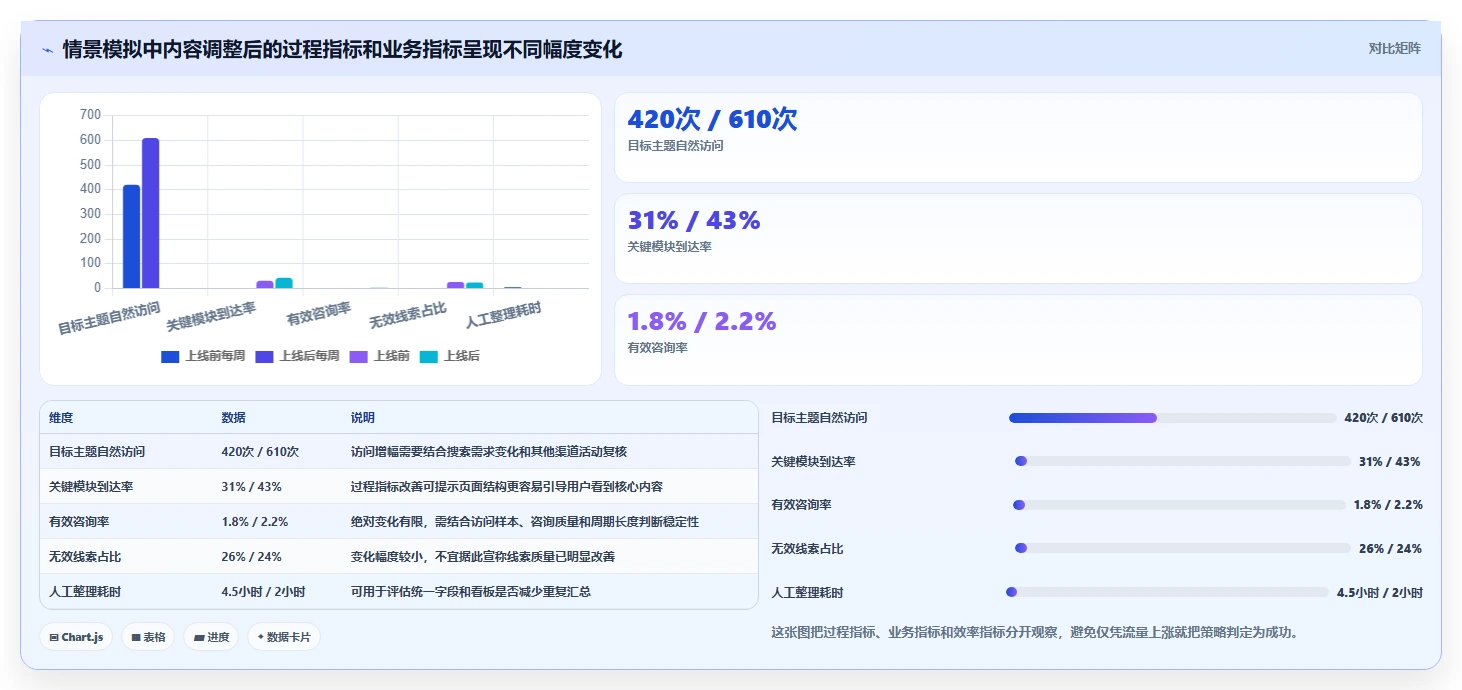Select the 关键模块到达率 table cell
The image size is (1462, 690).
[x=91, y=487]
